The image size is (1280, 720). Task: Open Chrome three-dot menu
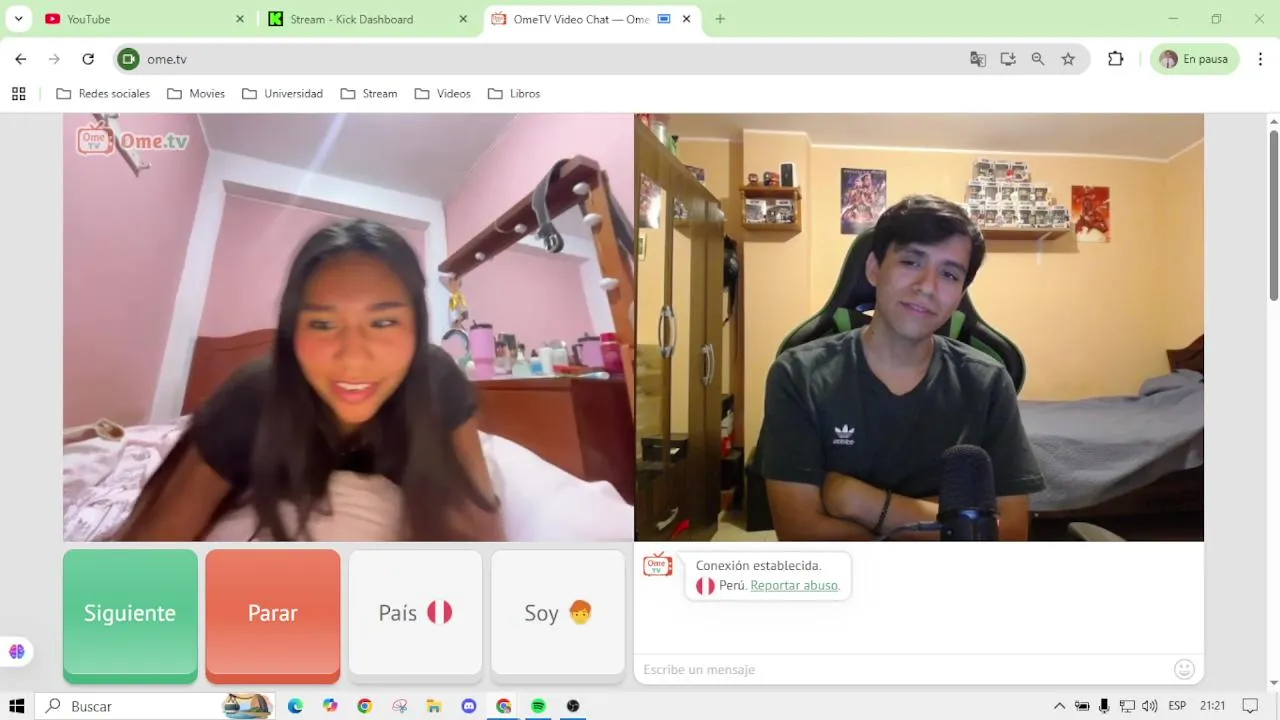point(1259,59)
